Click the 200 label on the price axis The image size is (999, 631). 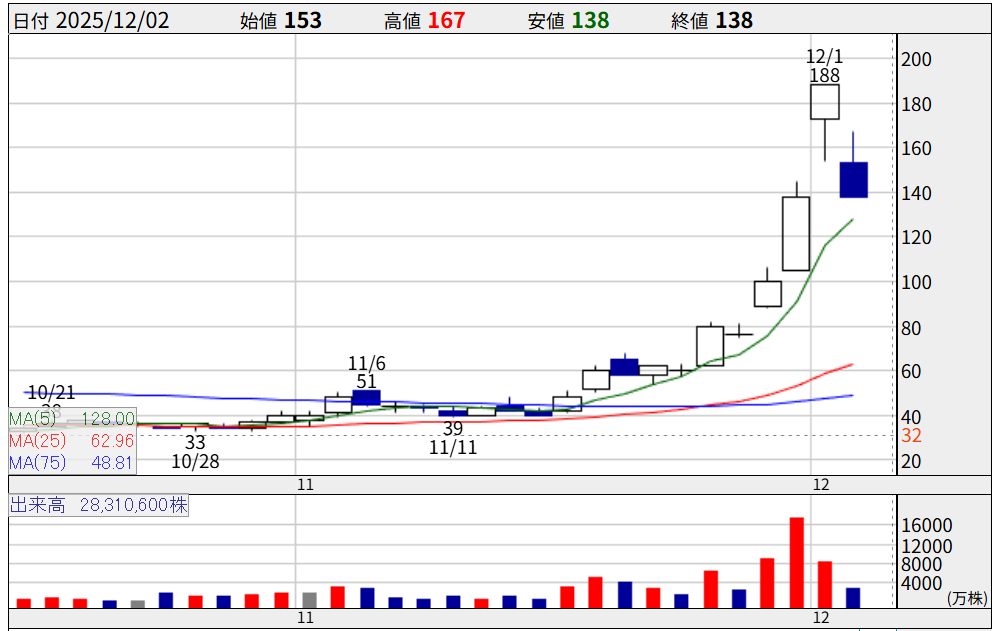pyautogui.click(x=916, y=60)
